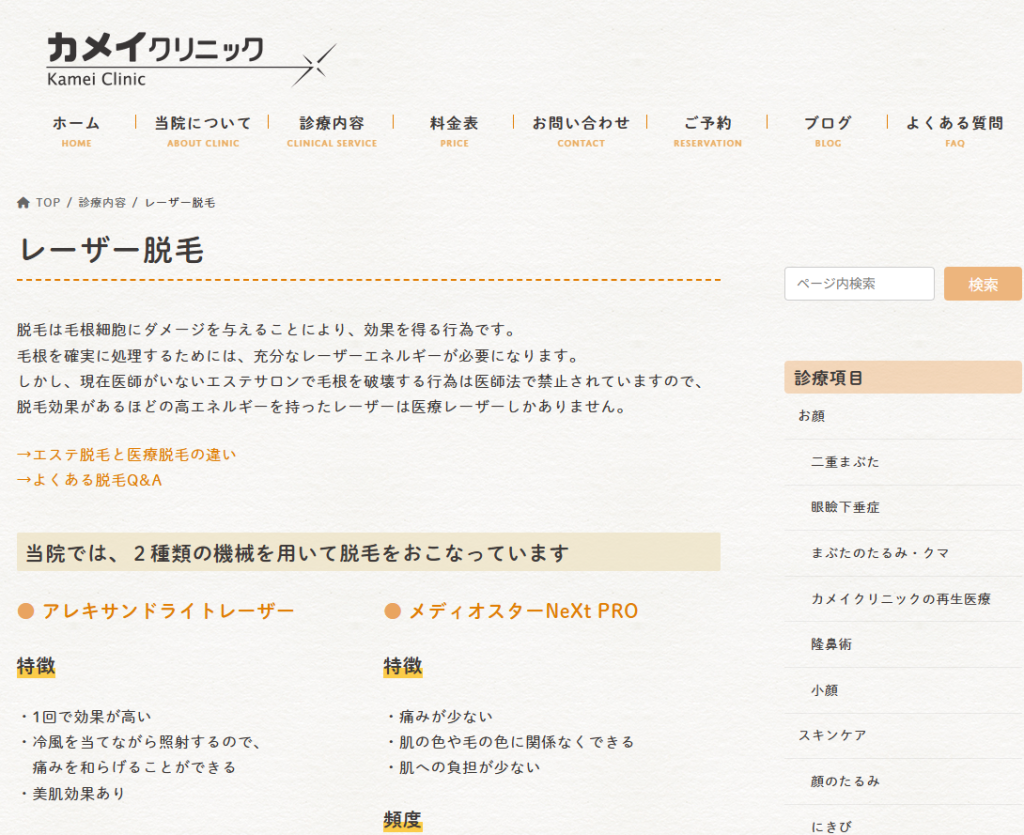The image size is (1024, 835).
Task: Open the よくある脱毛Q&A link
Action: click(x=90, y=480)
